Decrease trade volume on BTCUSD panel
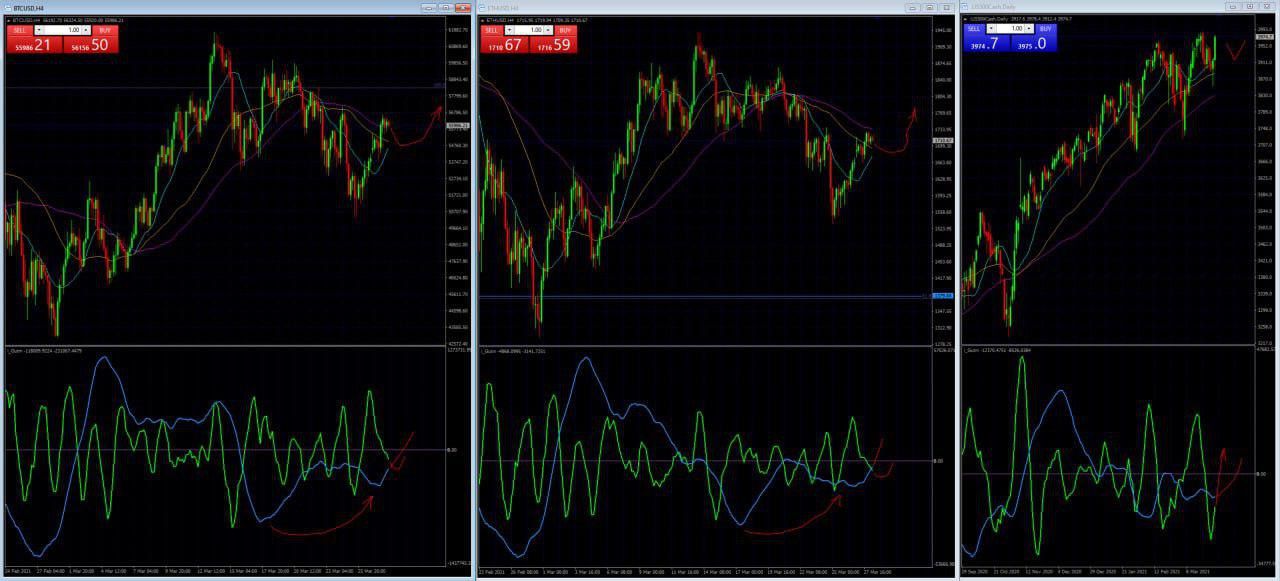 [39, 30]
